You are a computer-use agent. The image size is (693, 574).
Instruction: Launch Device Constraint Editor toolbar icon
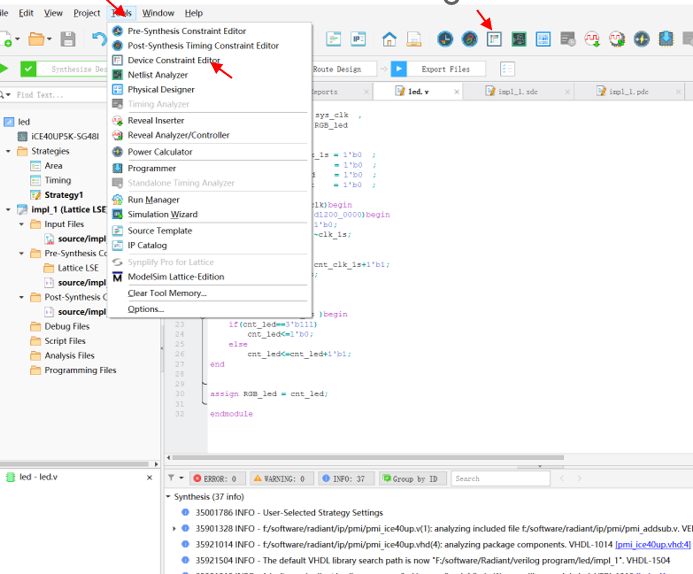click(x=494, y=39)
